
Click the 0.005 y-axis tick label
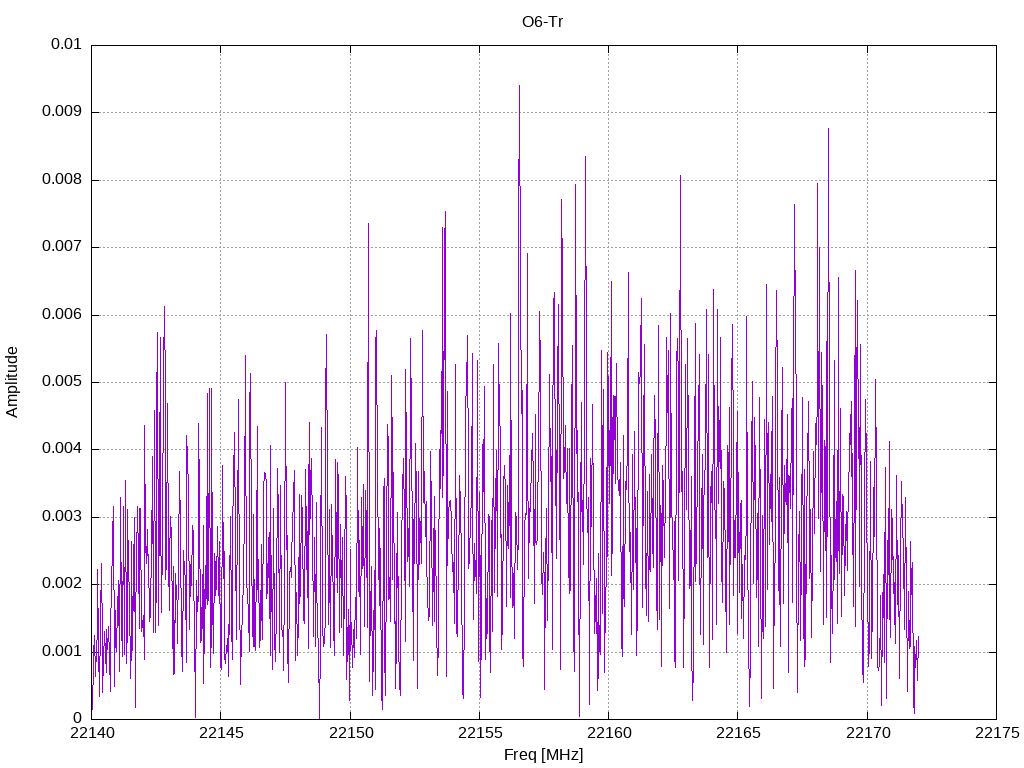pos(62,382)
